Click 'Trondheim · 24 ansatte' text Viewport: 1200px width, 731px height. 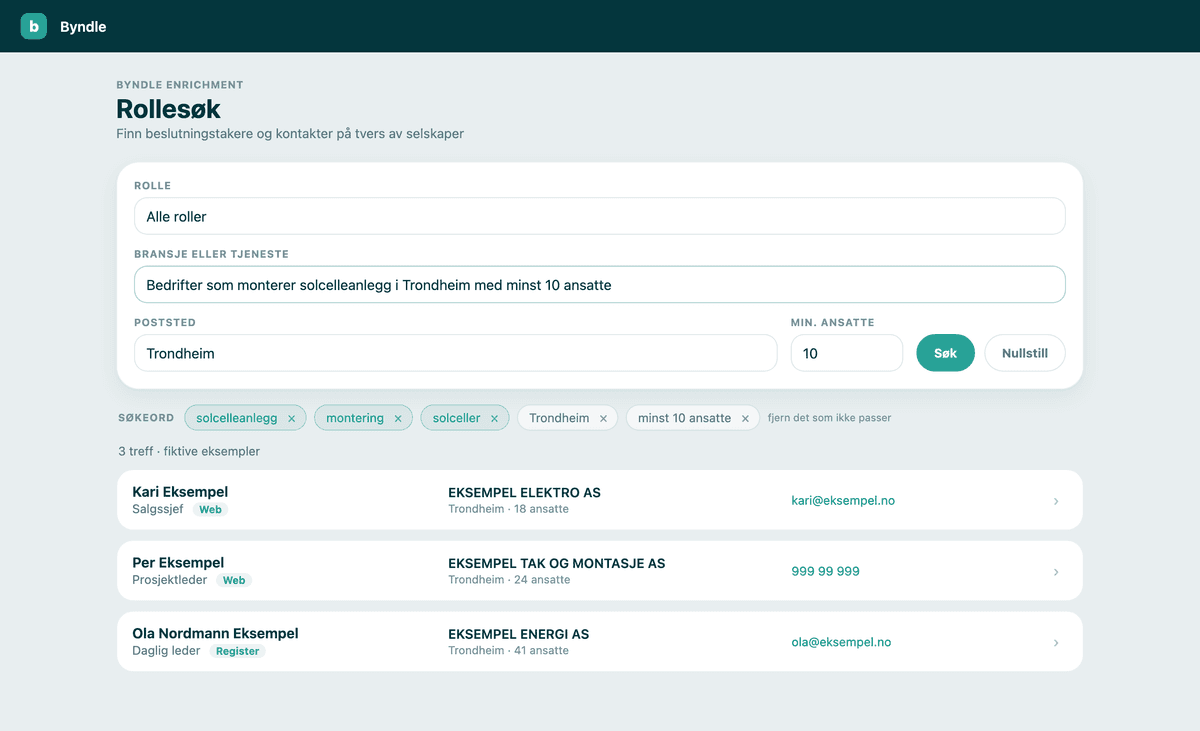click(x=509, y=580)
